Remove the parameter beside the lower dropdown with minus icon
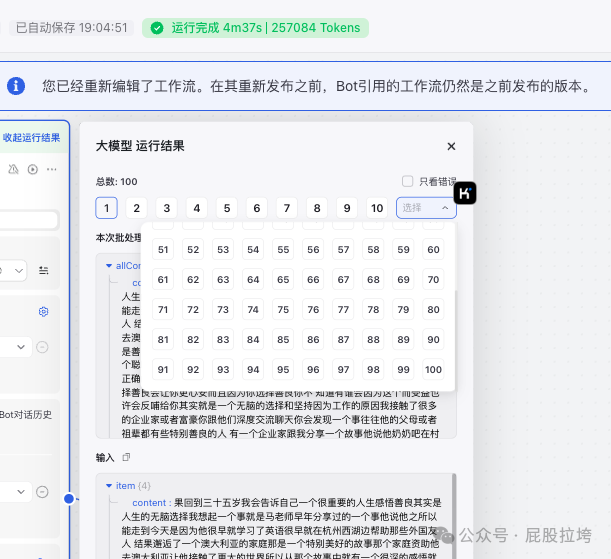611x559 pixels. click(x=42, y=492)
